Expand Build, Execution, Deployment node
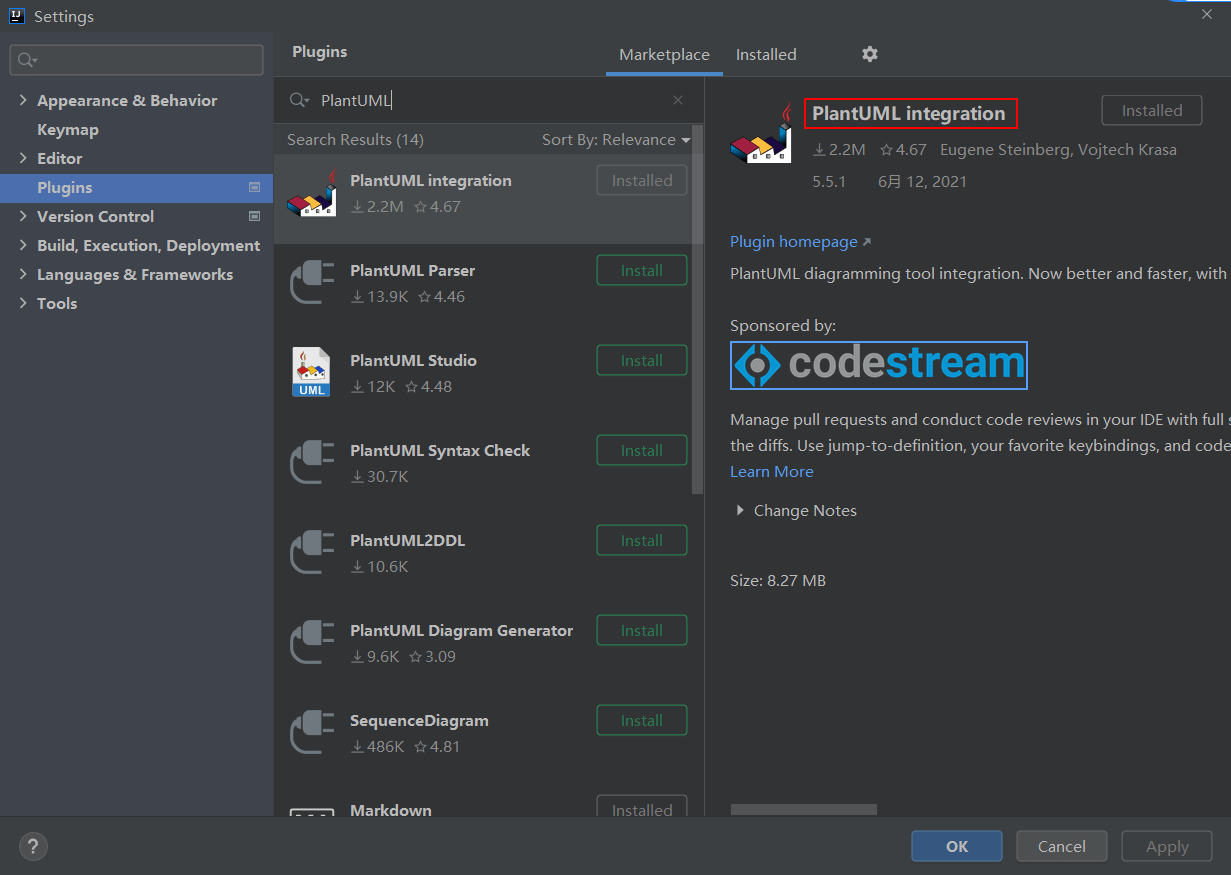 pyautogui.click(x=23, y=245)
